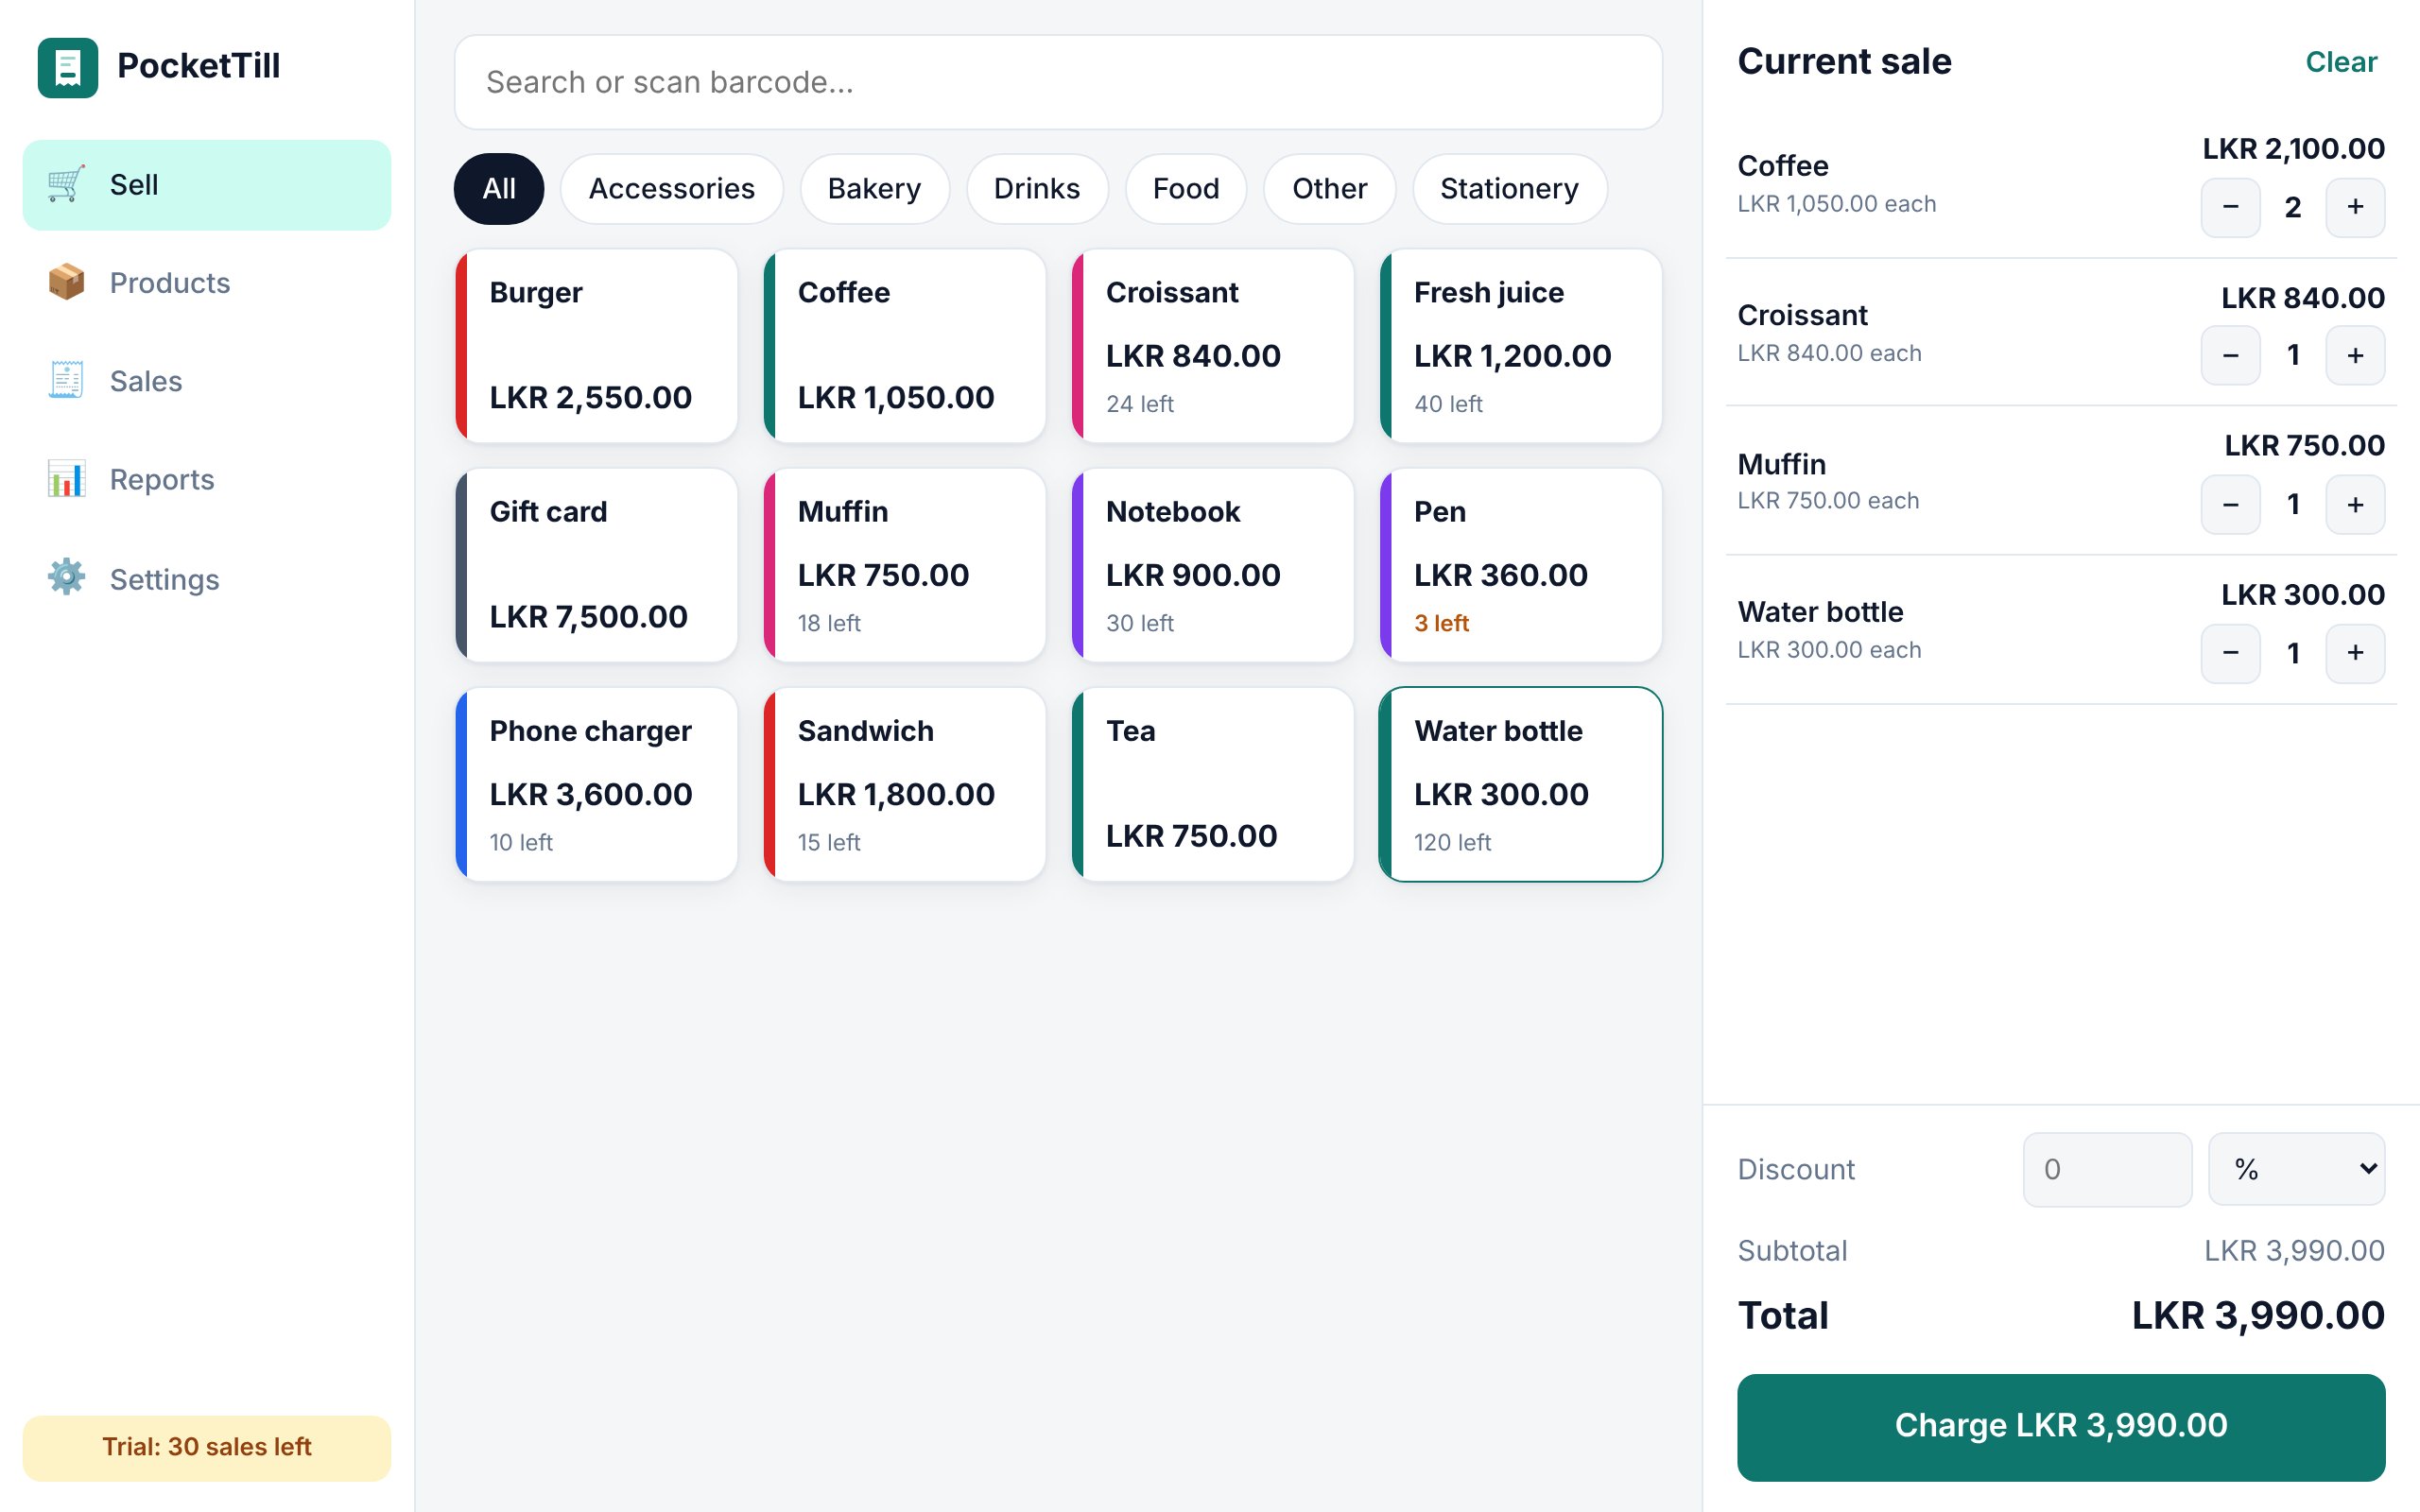The height and width of the screenshot is (1512, 2420).
Task: Decrease Muffin quantity with minus button
Action: point(2230,504)
